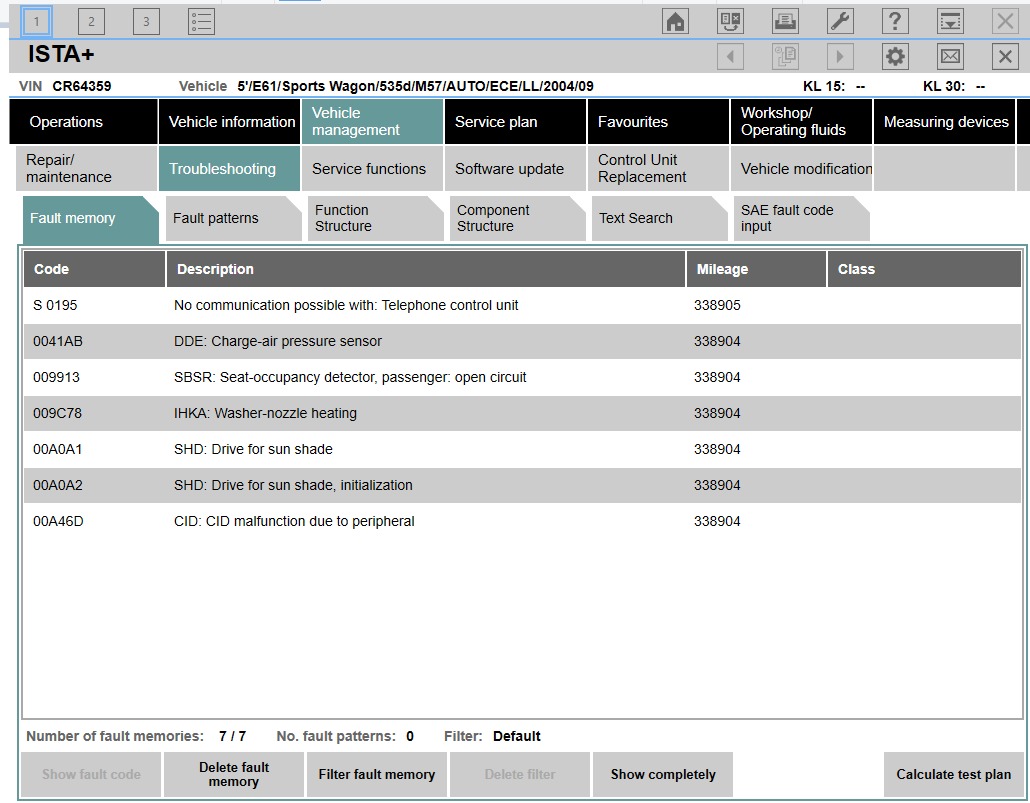Open the wrench tools icon
The image size is (1030, 803).
[840, 21]
